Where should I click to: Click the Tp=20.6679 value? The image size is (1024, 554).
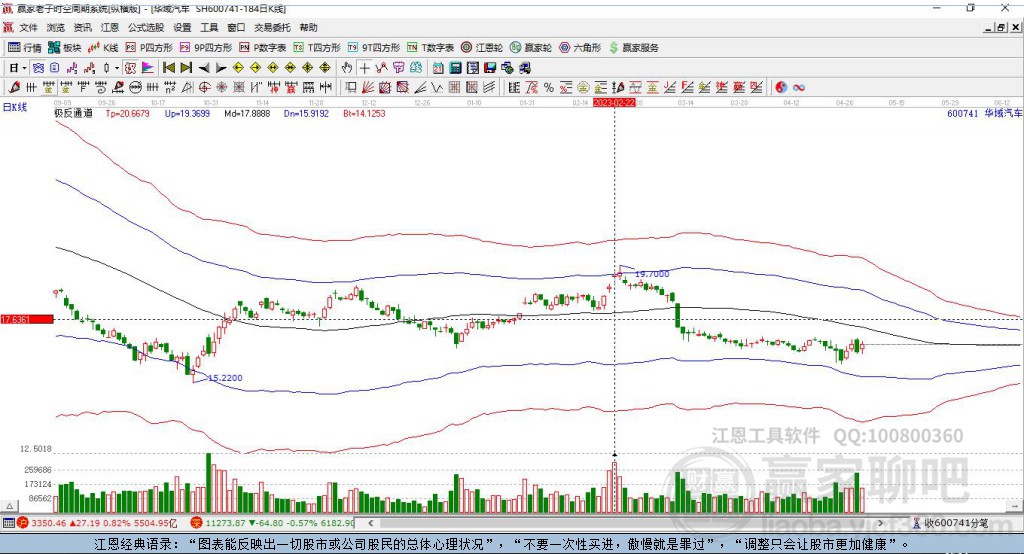click(x=127, y=113)
